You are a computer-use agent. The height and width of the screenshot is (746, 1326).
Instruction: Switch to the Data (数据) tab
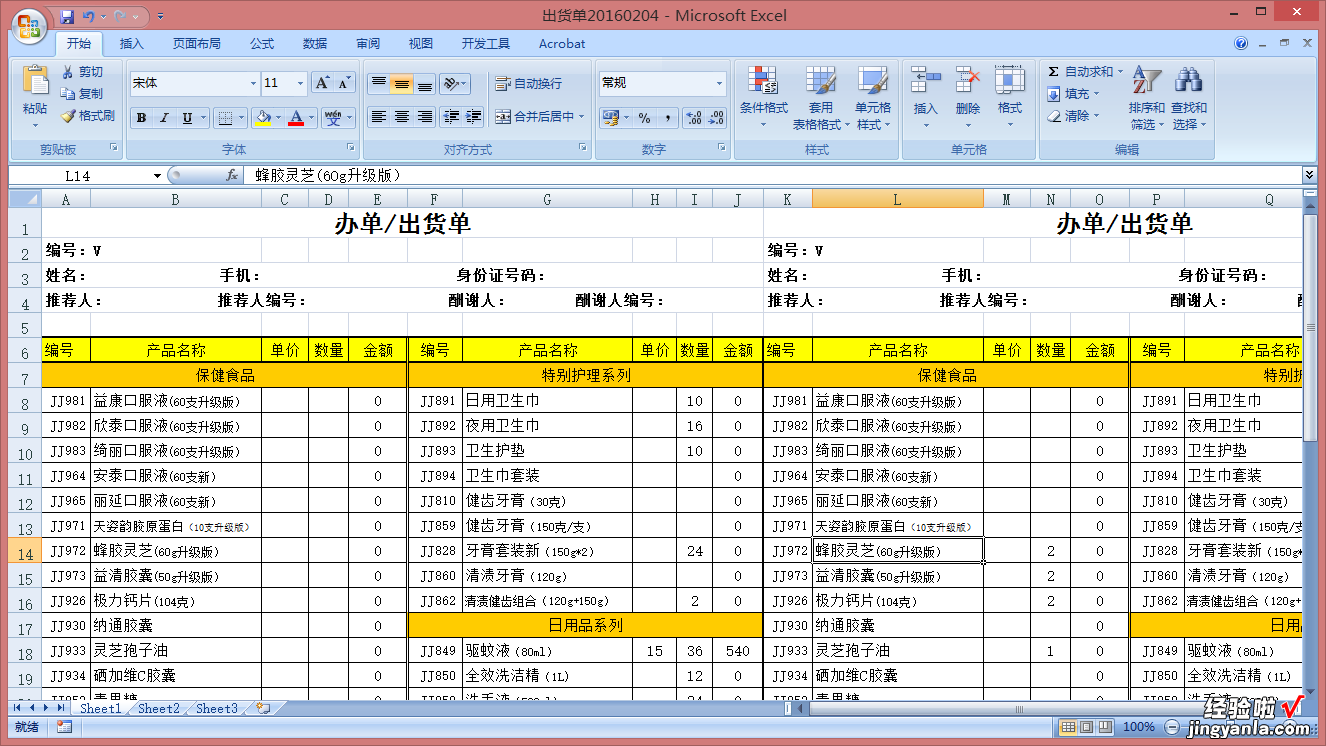315,44
